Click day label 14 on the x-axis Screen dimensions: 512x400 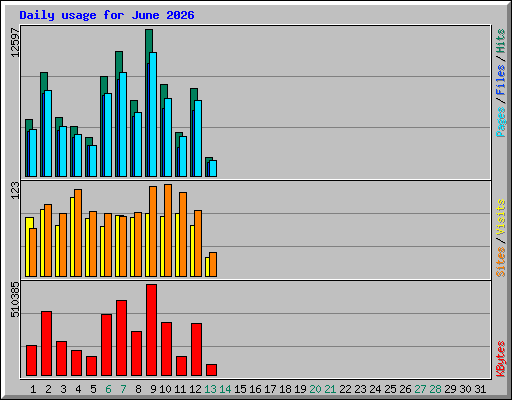point(225,389)
